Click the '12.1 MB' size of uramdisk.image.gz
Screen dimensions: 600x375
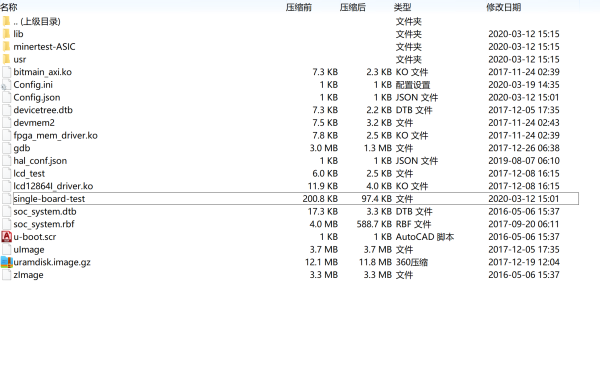321,262
